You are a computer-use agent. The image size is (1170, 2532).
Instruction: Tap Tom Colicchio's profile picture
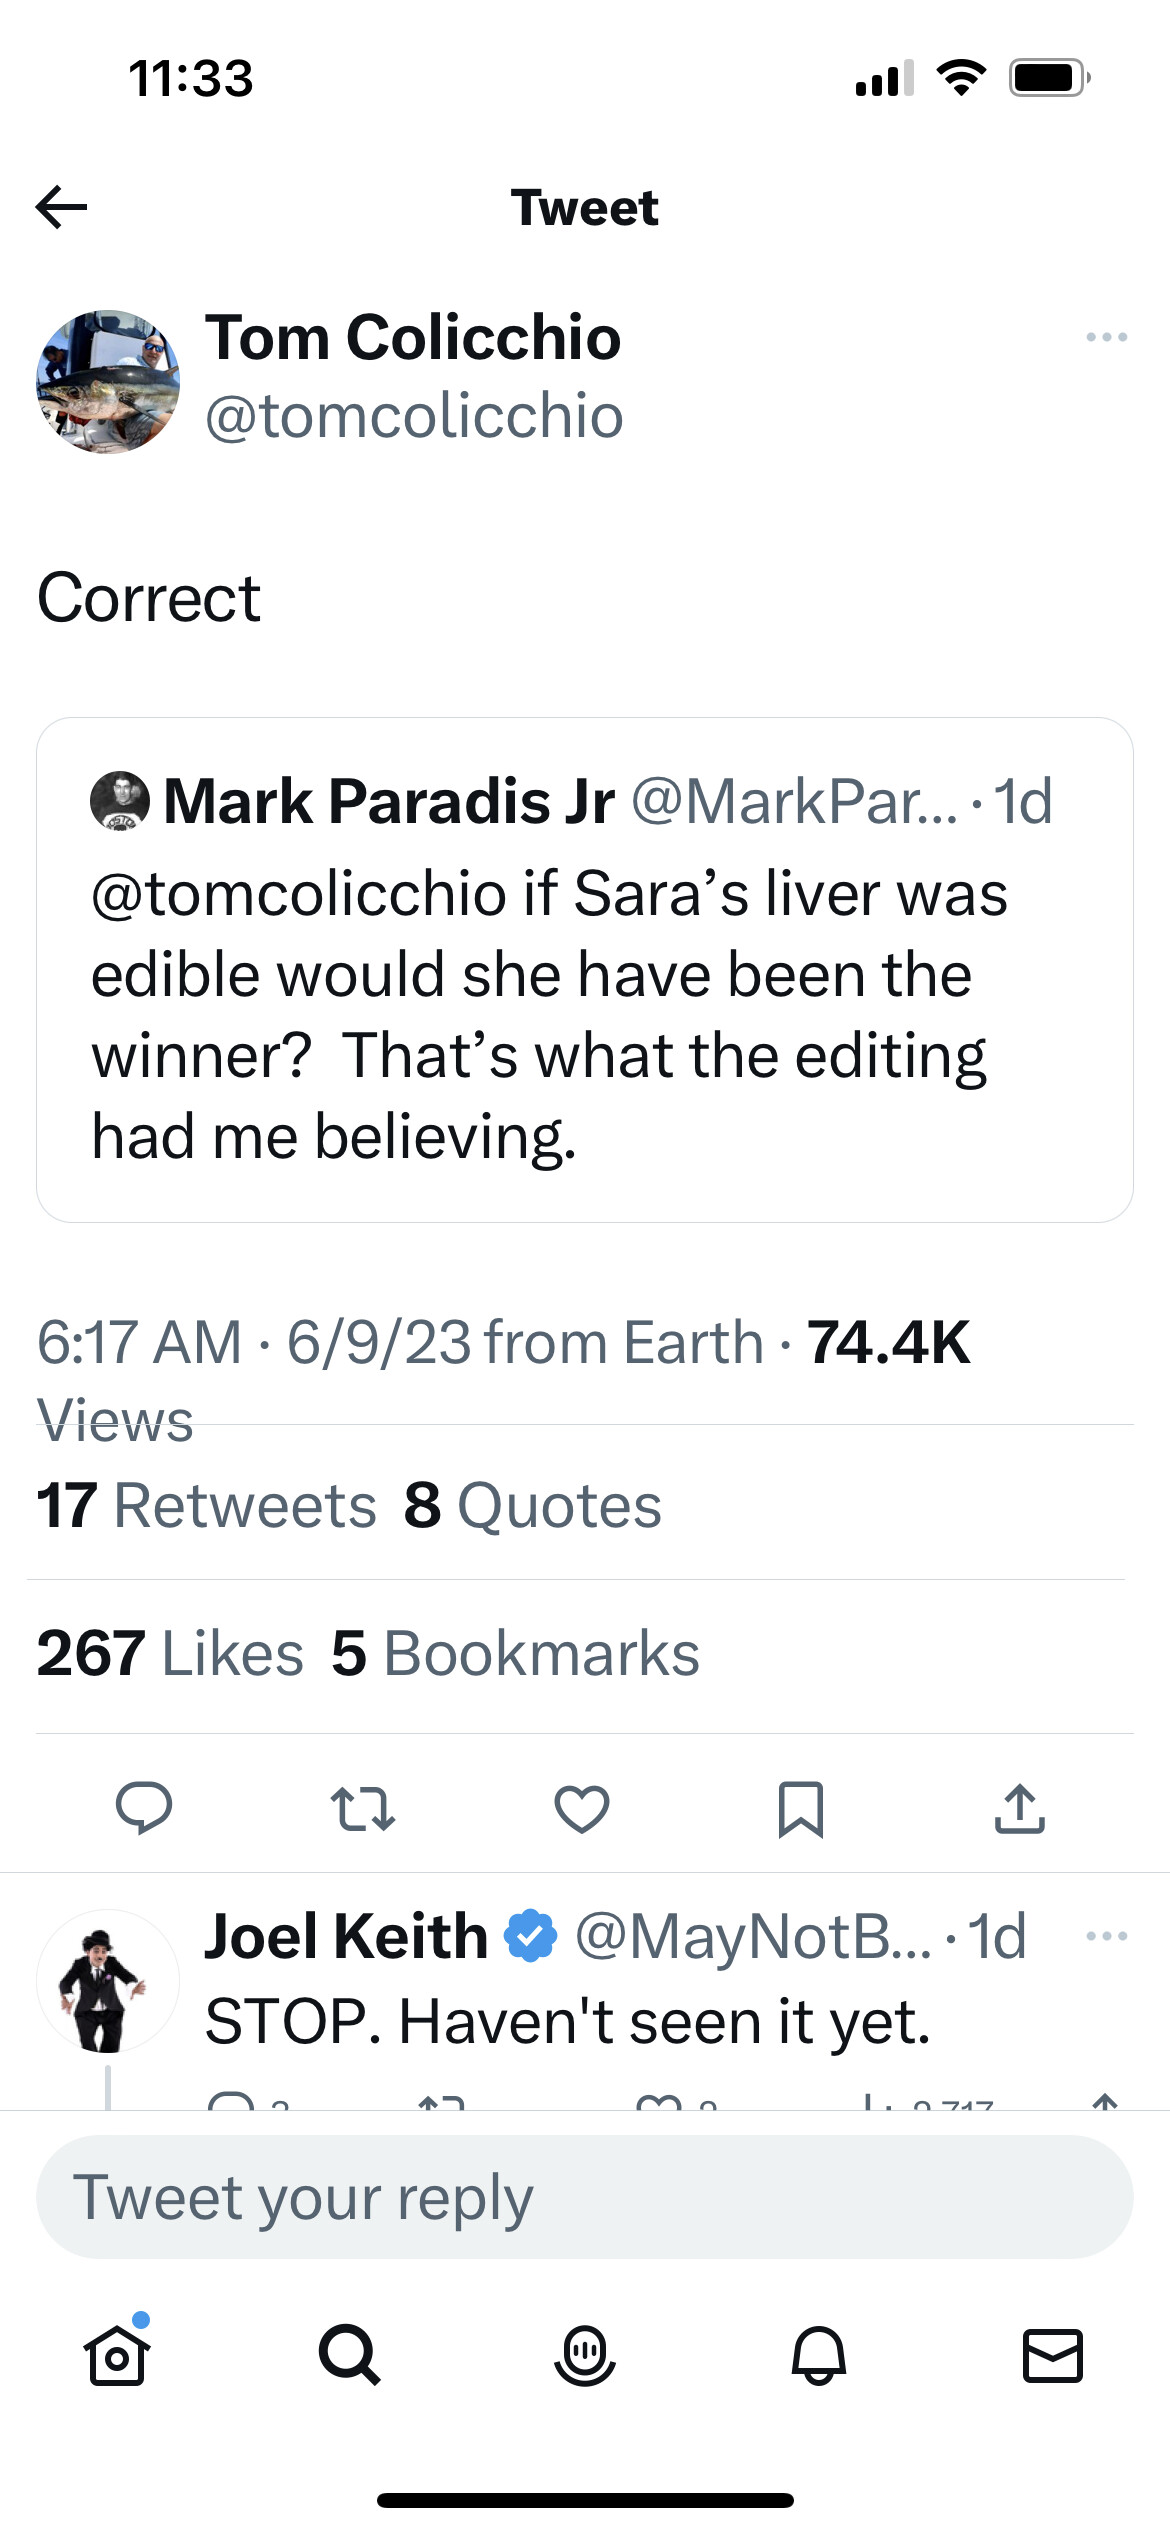(108, 381)
